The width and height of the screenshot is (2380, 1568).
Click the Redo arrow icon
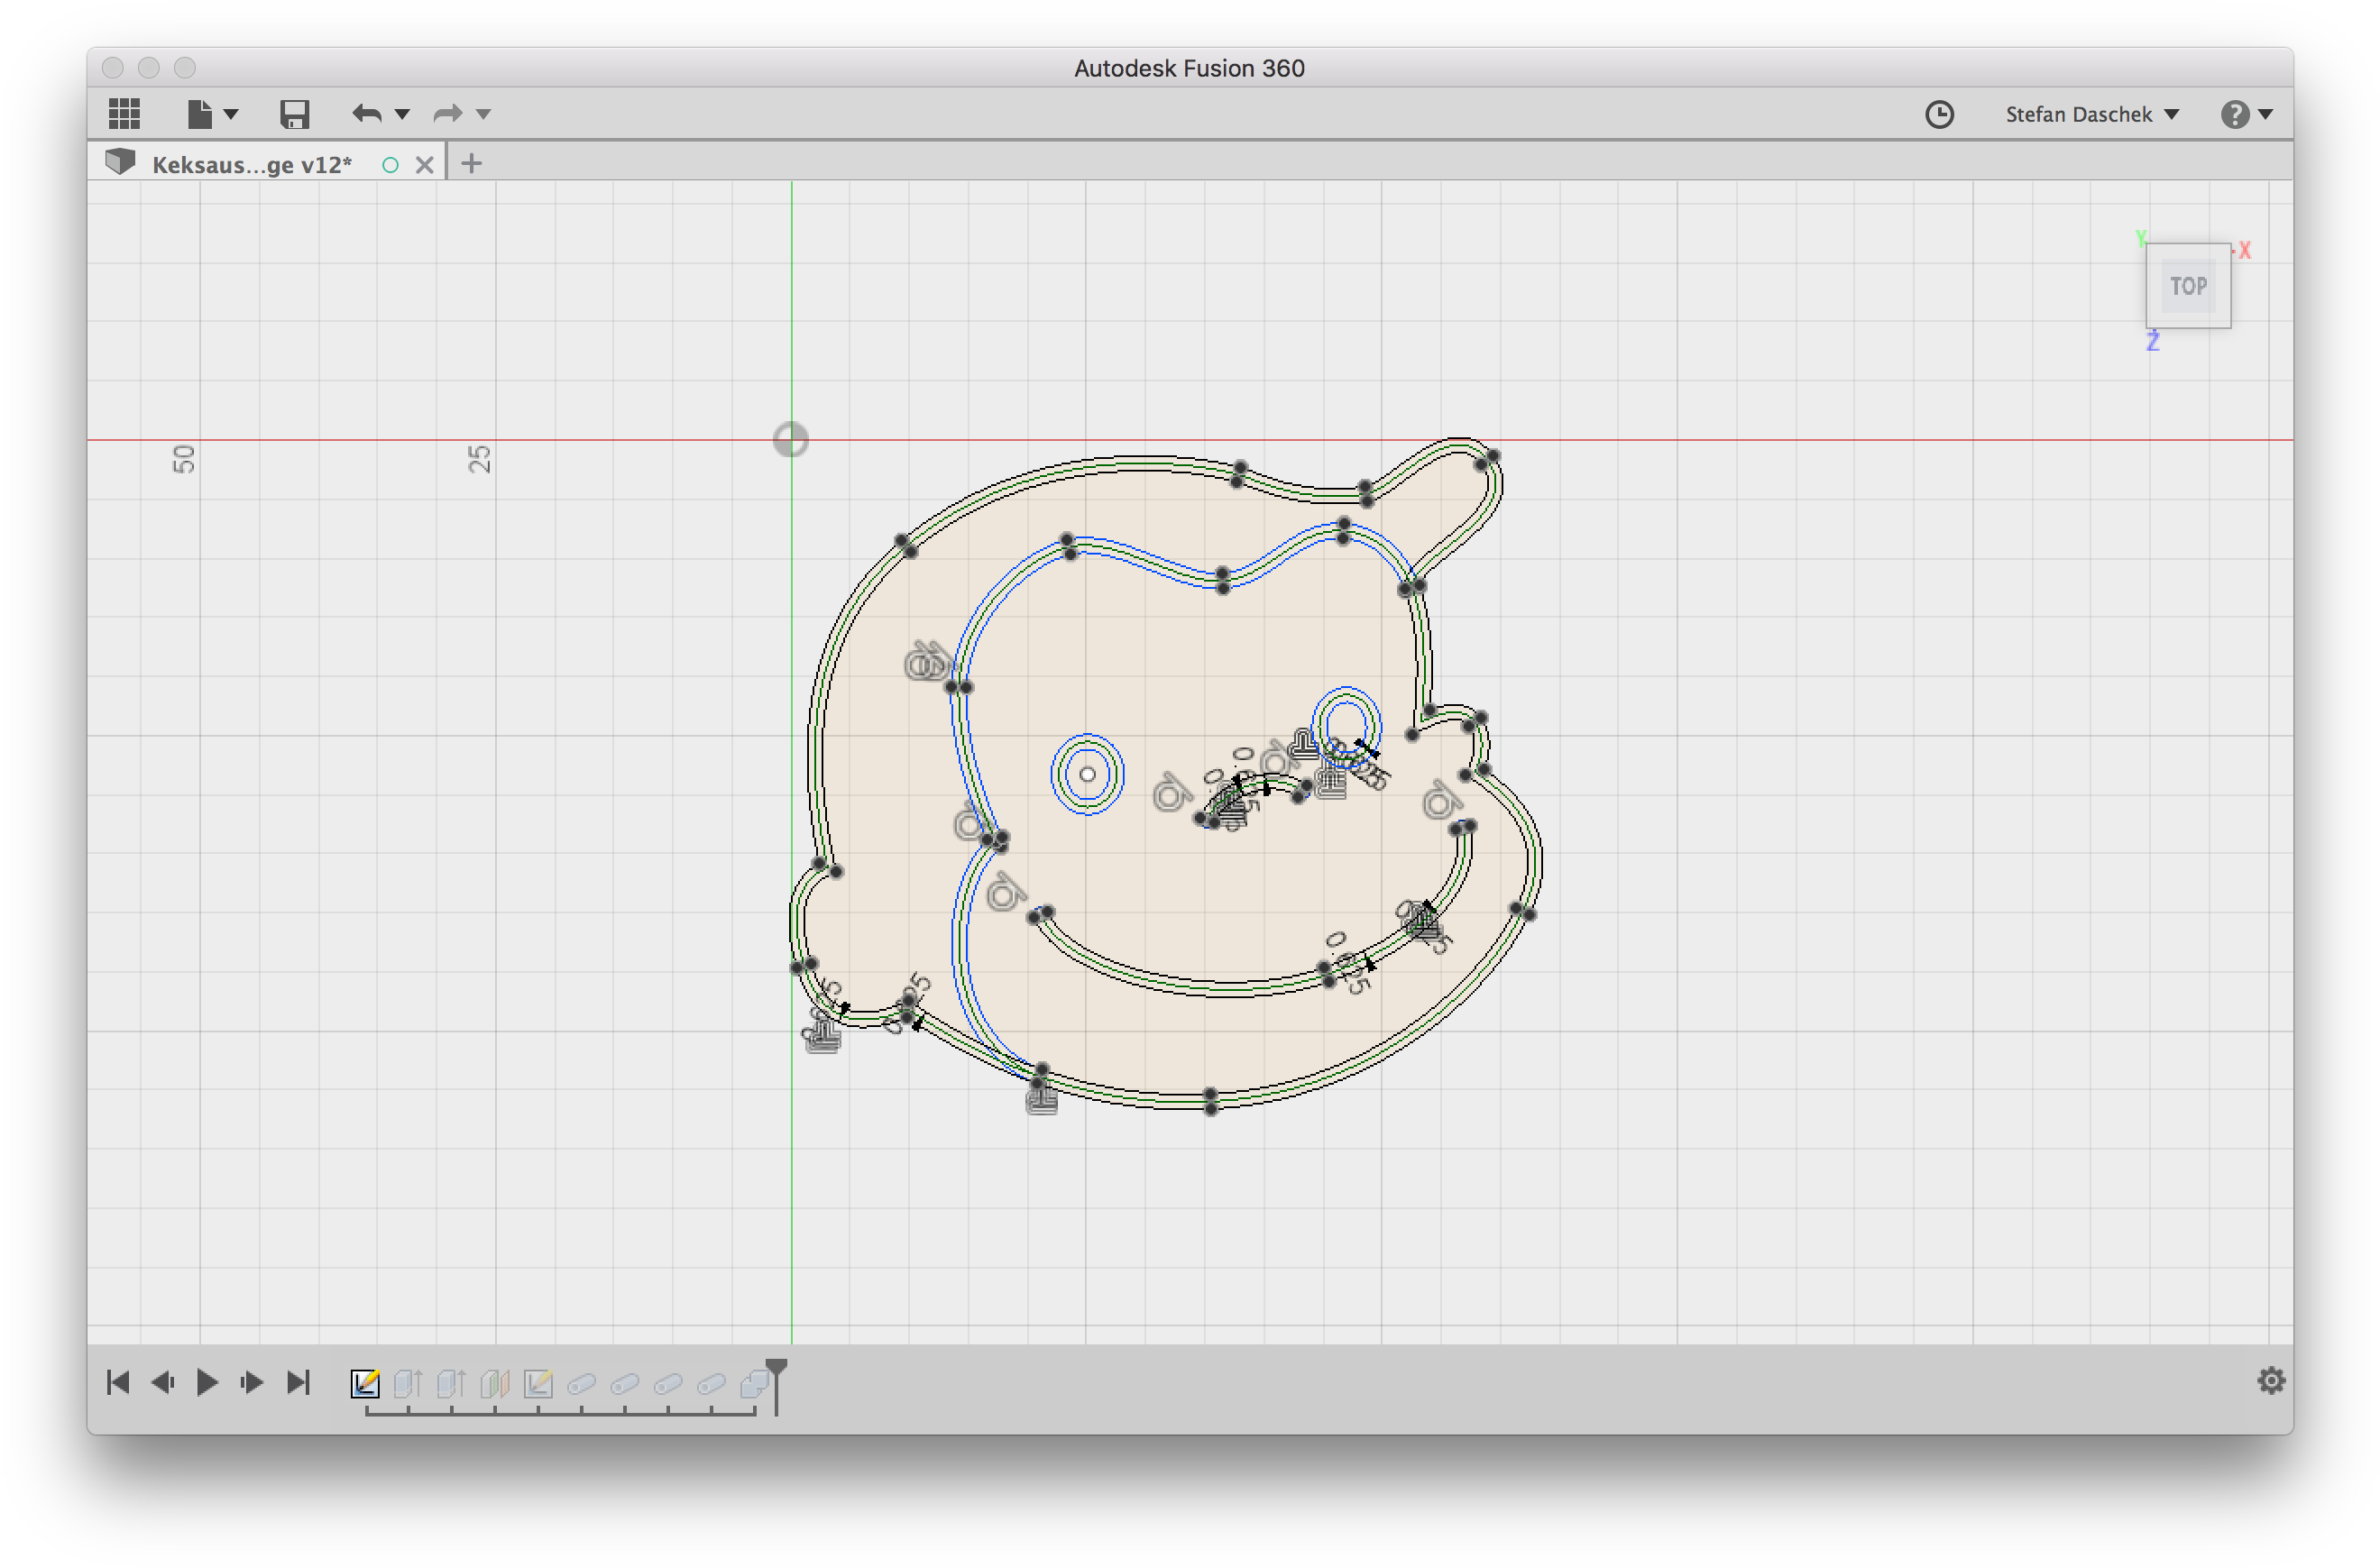[x=447, y=114]
